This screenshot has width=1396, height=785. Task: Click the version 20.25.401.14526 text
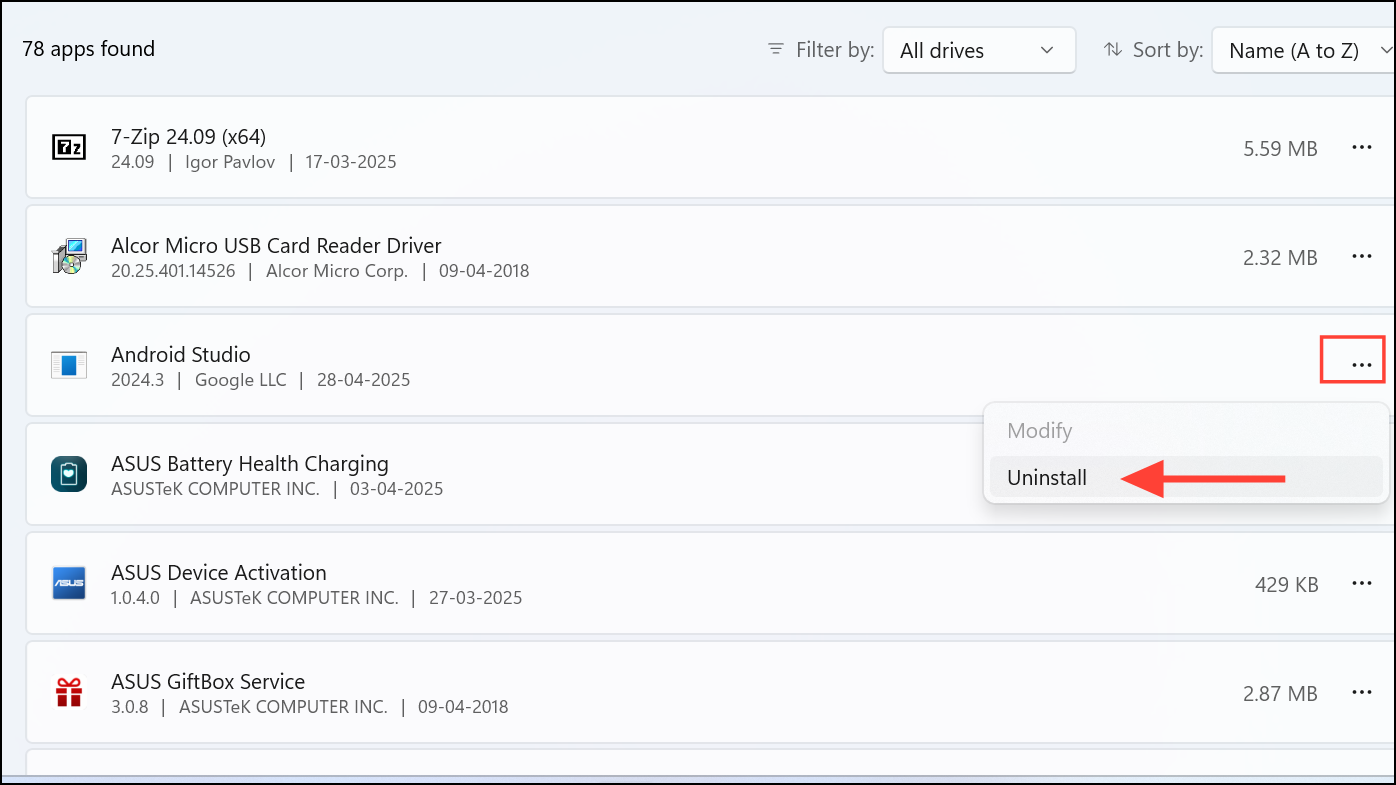pos(174,271)
